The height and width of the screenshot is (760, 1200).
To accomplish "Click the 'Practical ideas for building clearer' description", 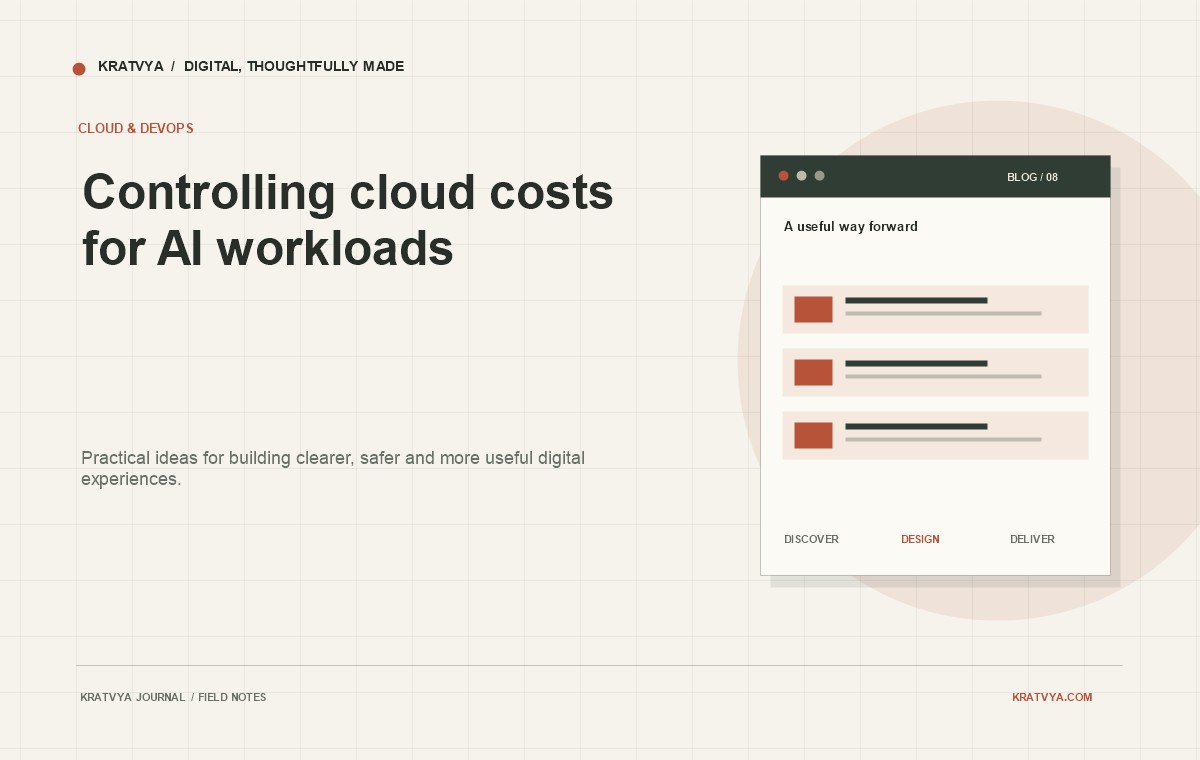I will (333, 468).
